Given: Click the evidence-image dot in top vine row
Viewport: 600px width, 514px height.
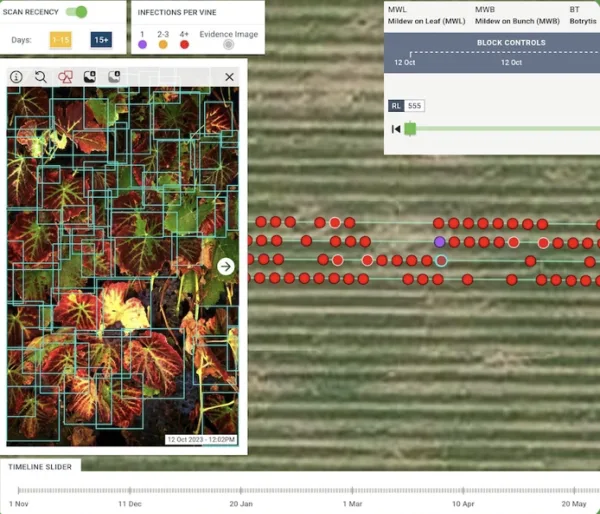Looking at the screenshot, I should tap(335, 222).
